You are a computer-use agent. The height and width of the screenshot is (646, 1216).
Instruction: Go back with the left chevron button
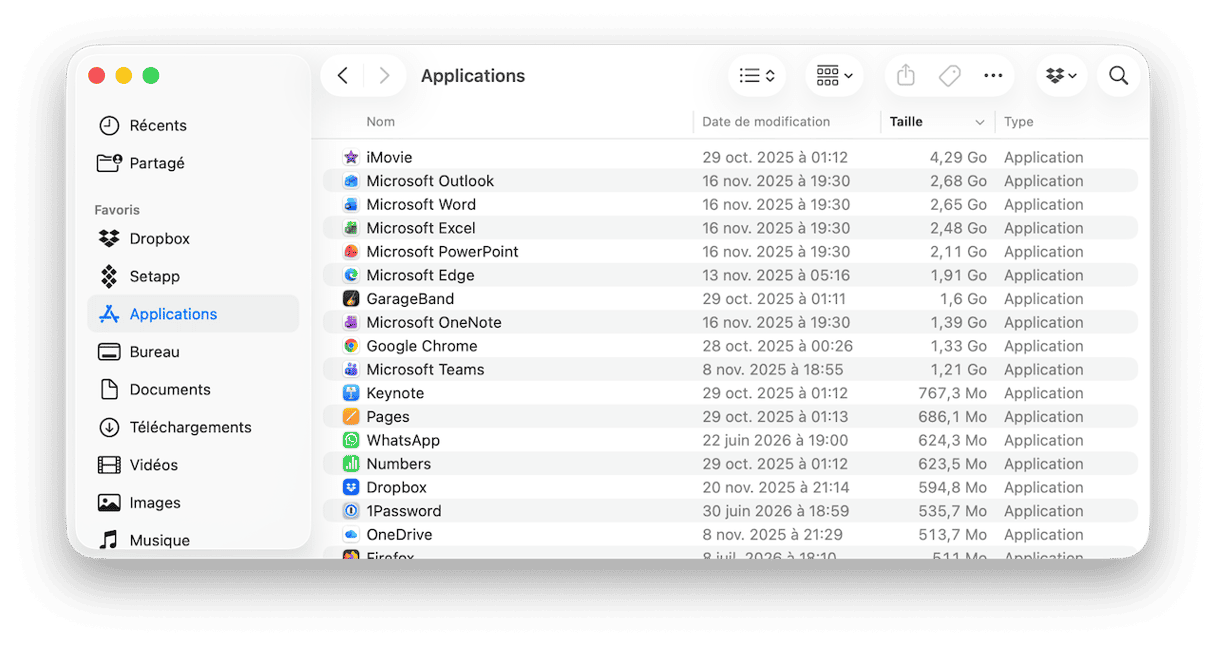pos(343,76)
